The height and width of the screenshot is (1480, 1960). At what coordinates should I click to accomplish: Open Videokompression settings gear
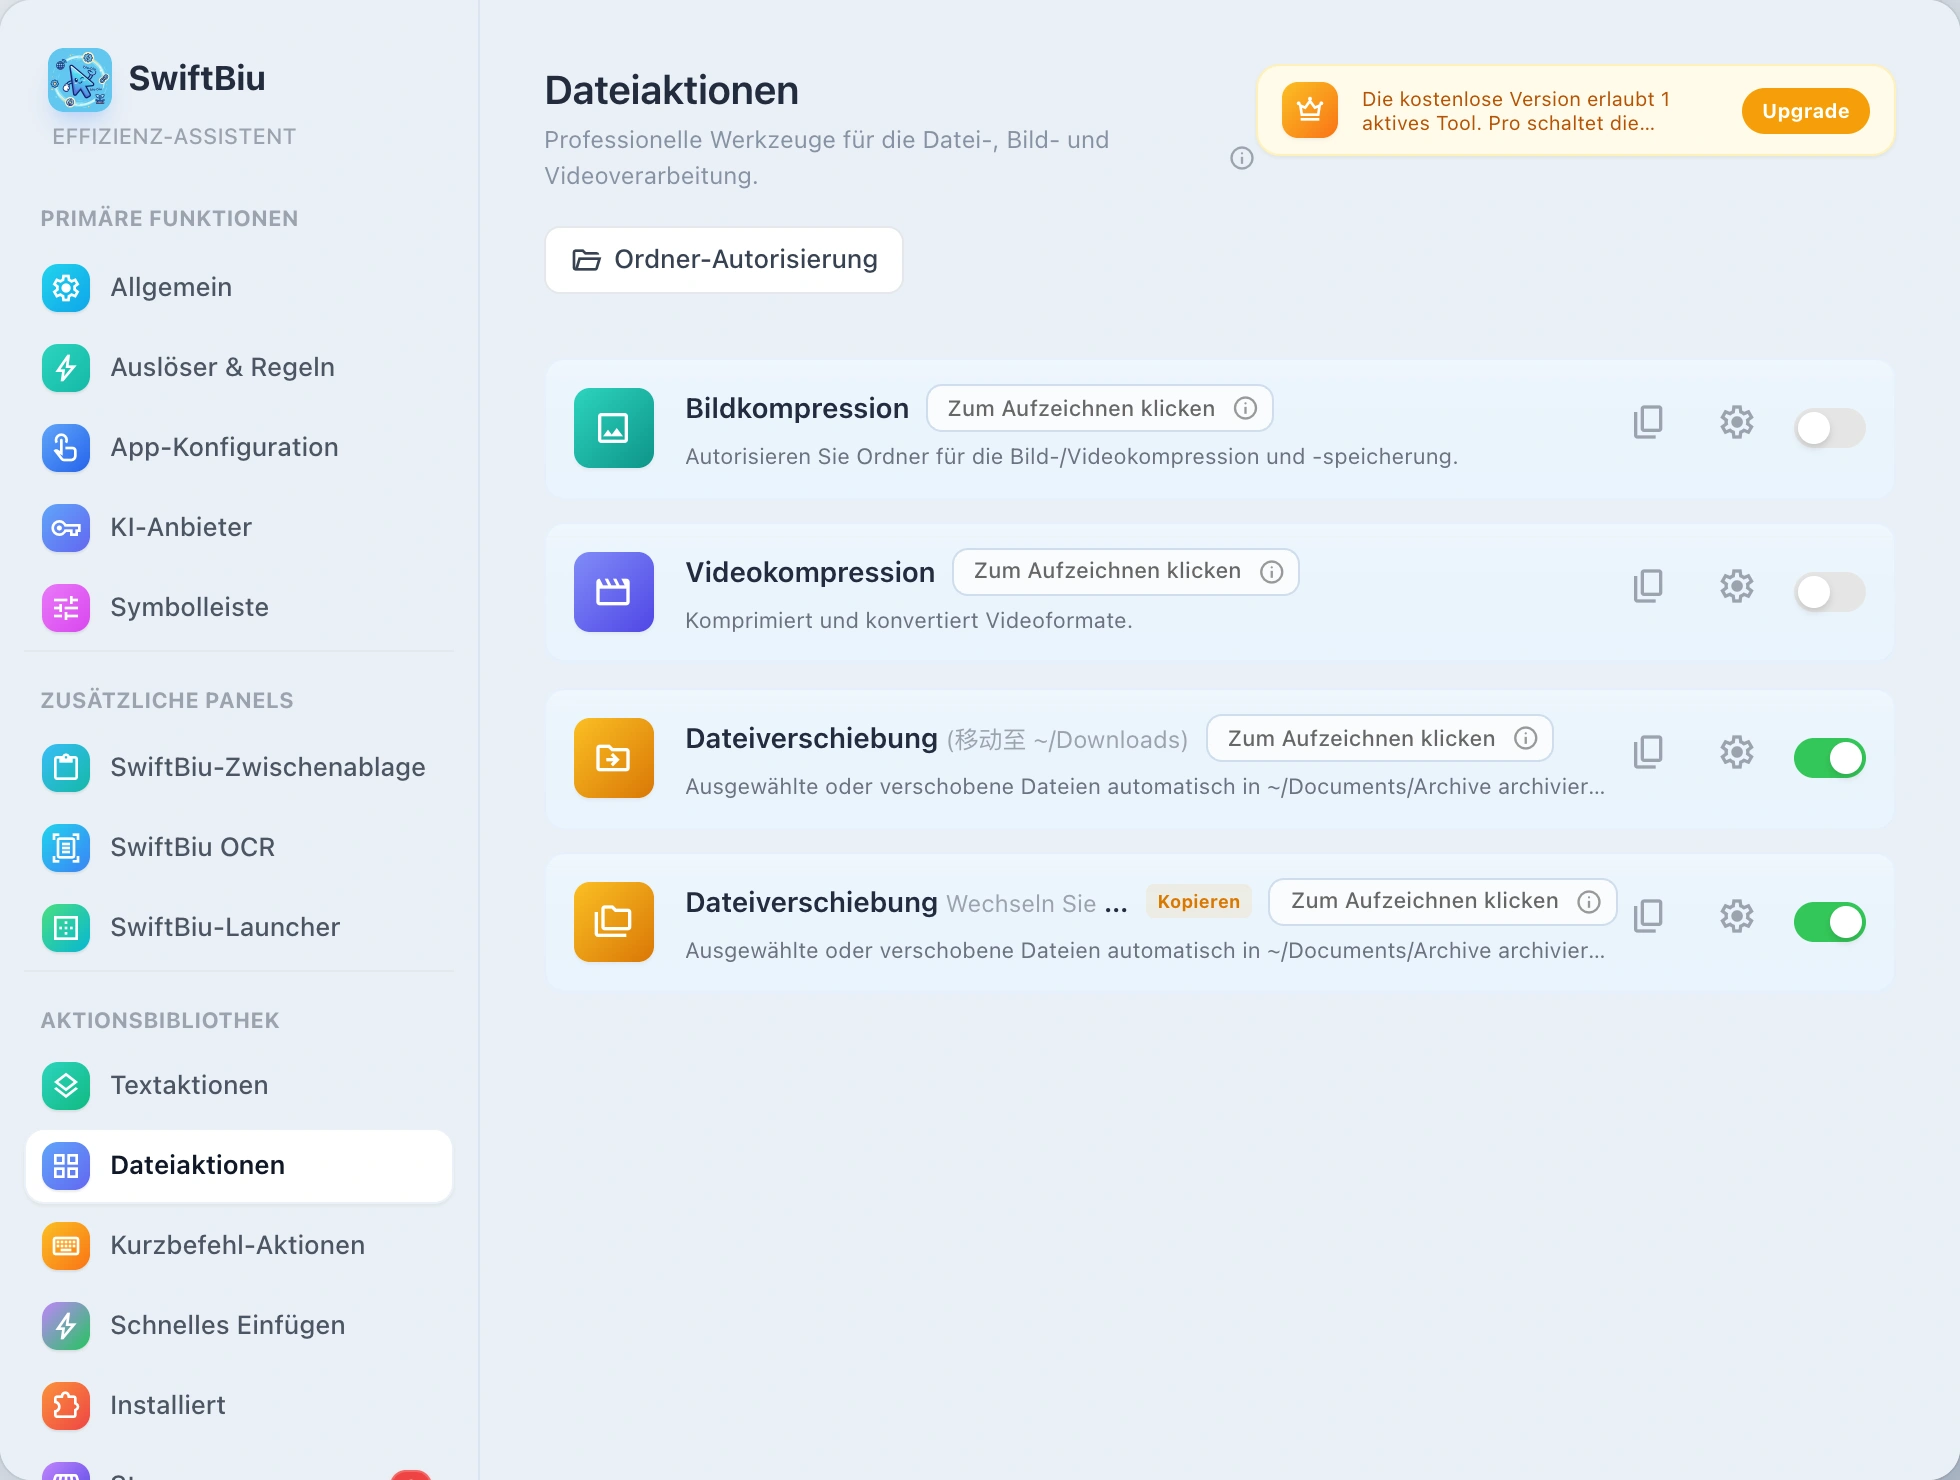(1737, 586)
